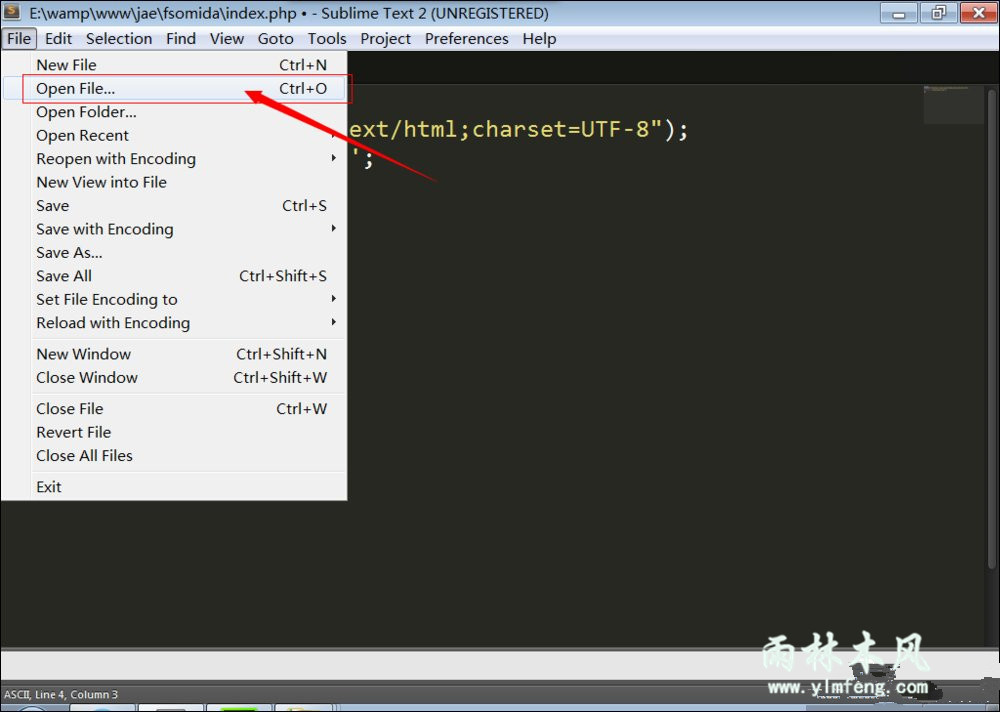Screen dimensions: 1000x712
Task: Open the Selection menu
Action: pyautogui.click(x=119, y=39)
